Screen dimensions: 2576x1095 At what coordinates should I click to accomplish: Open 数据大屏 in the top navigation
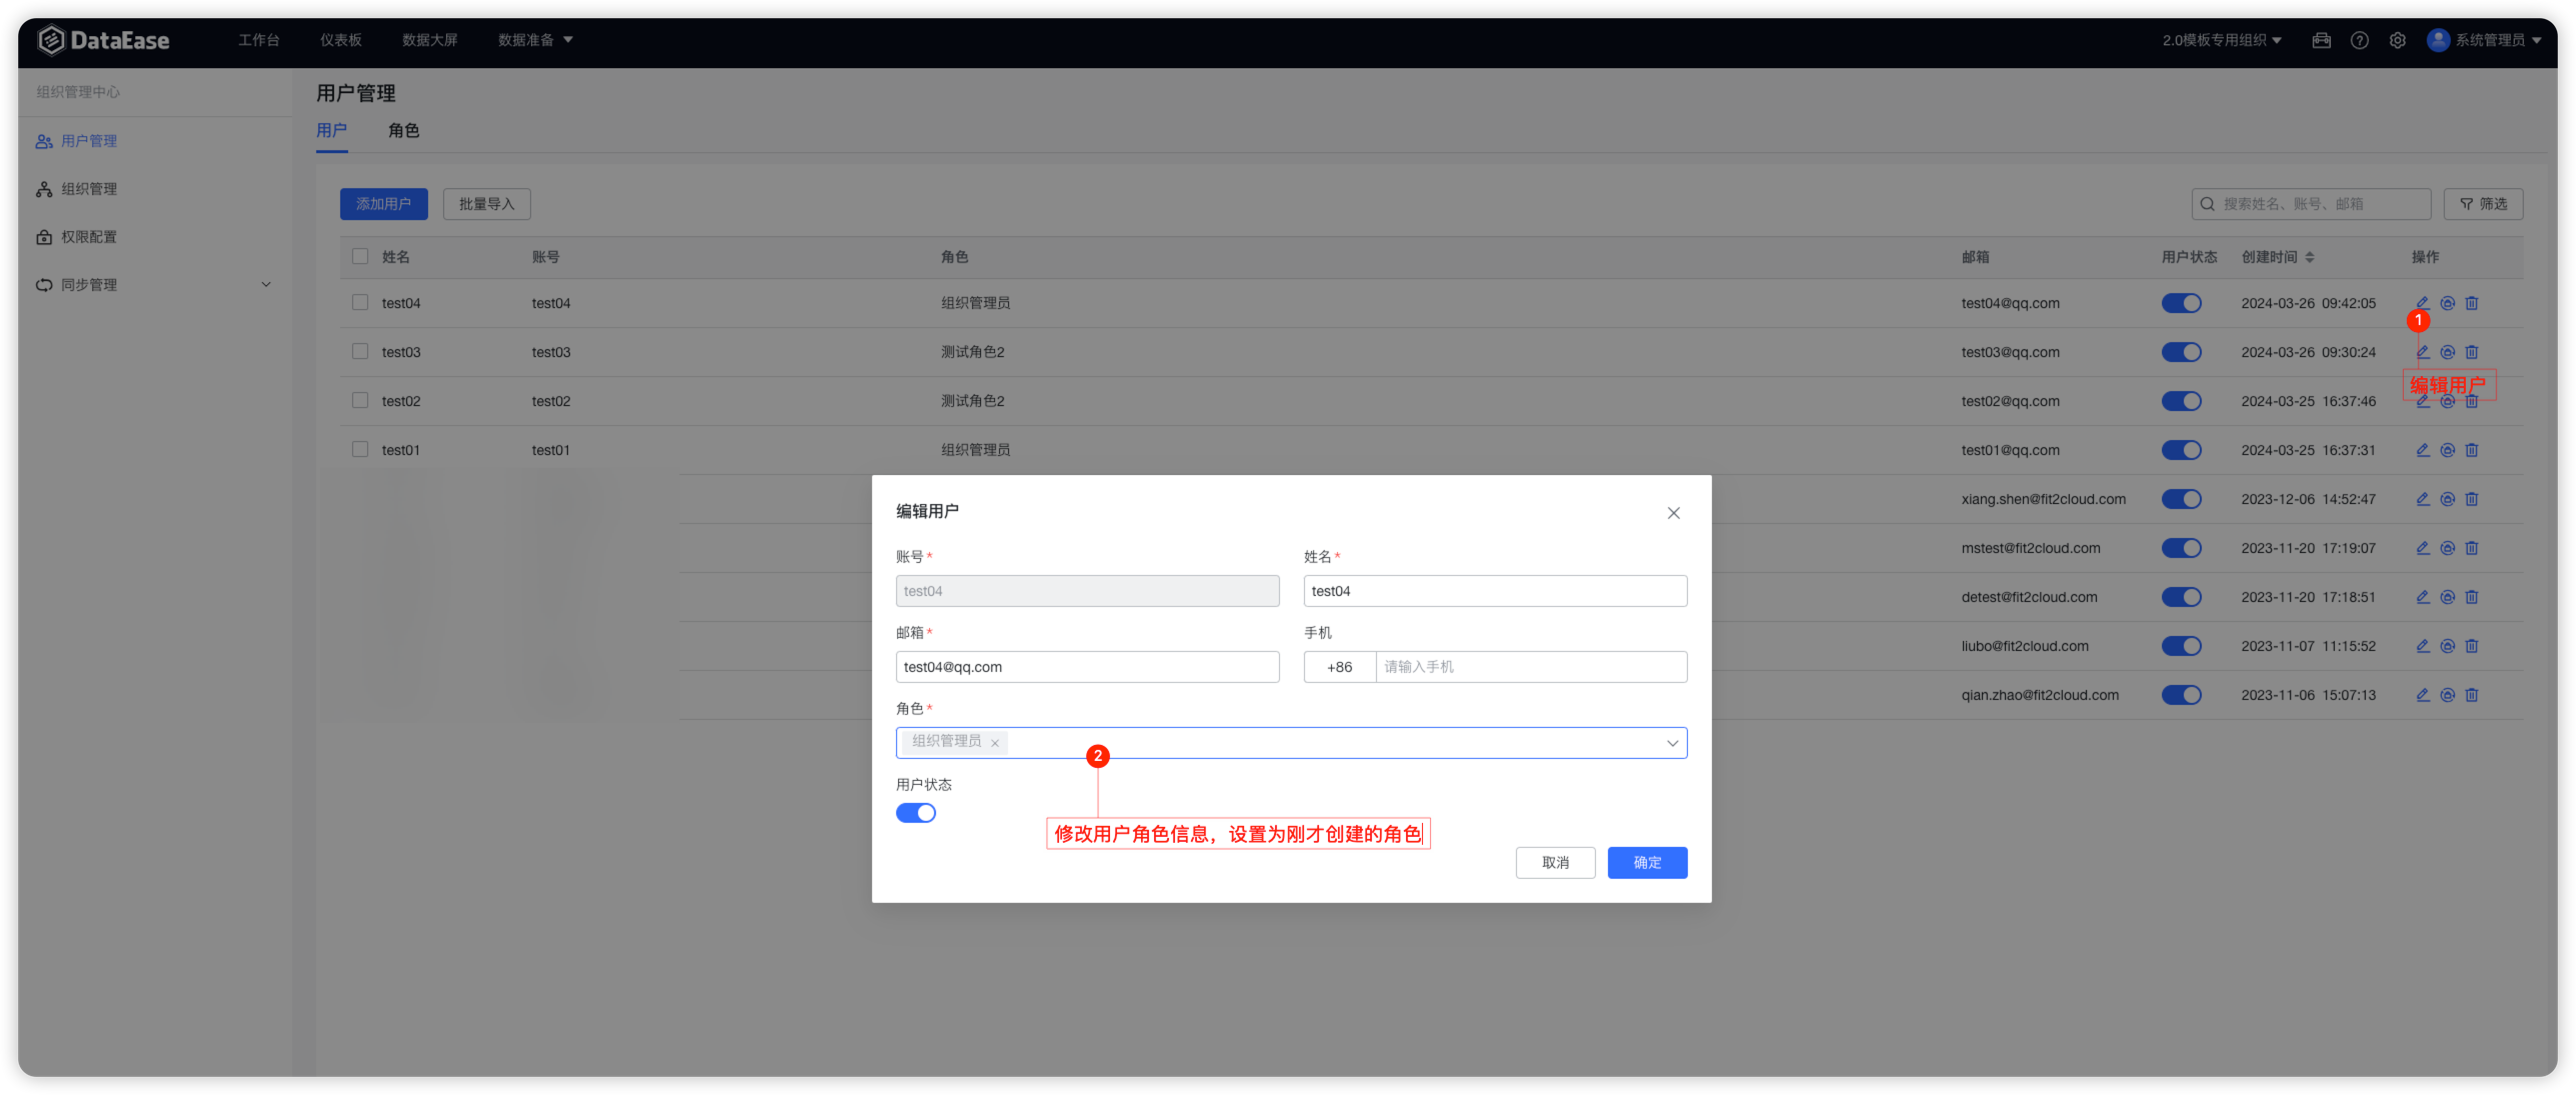[x=430, y=40]
